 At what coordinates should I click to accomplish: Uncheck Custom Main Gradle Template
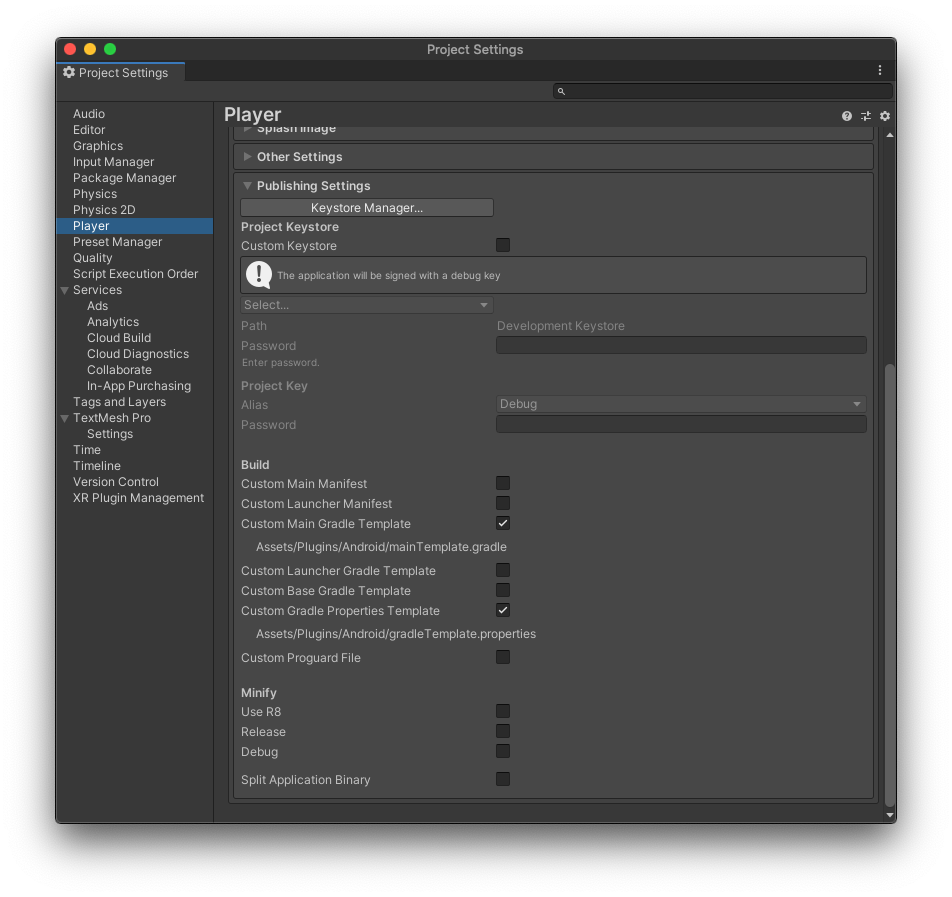[x=503, y=524]
